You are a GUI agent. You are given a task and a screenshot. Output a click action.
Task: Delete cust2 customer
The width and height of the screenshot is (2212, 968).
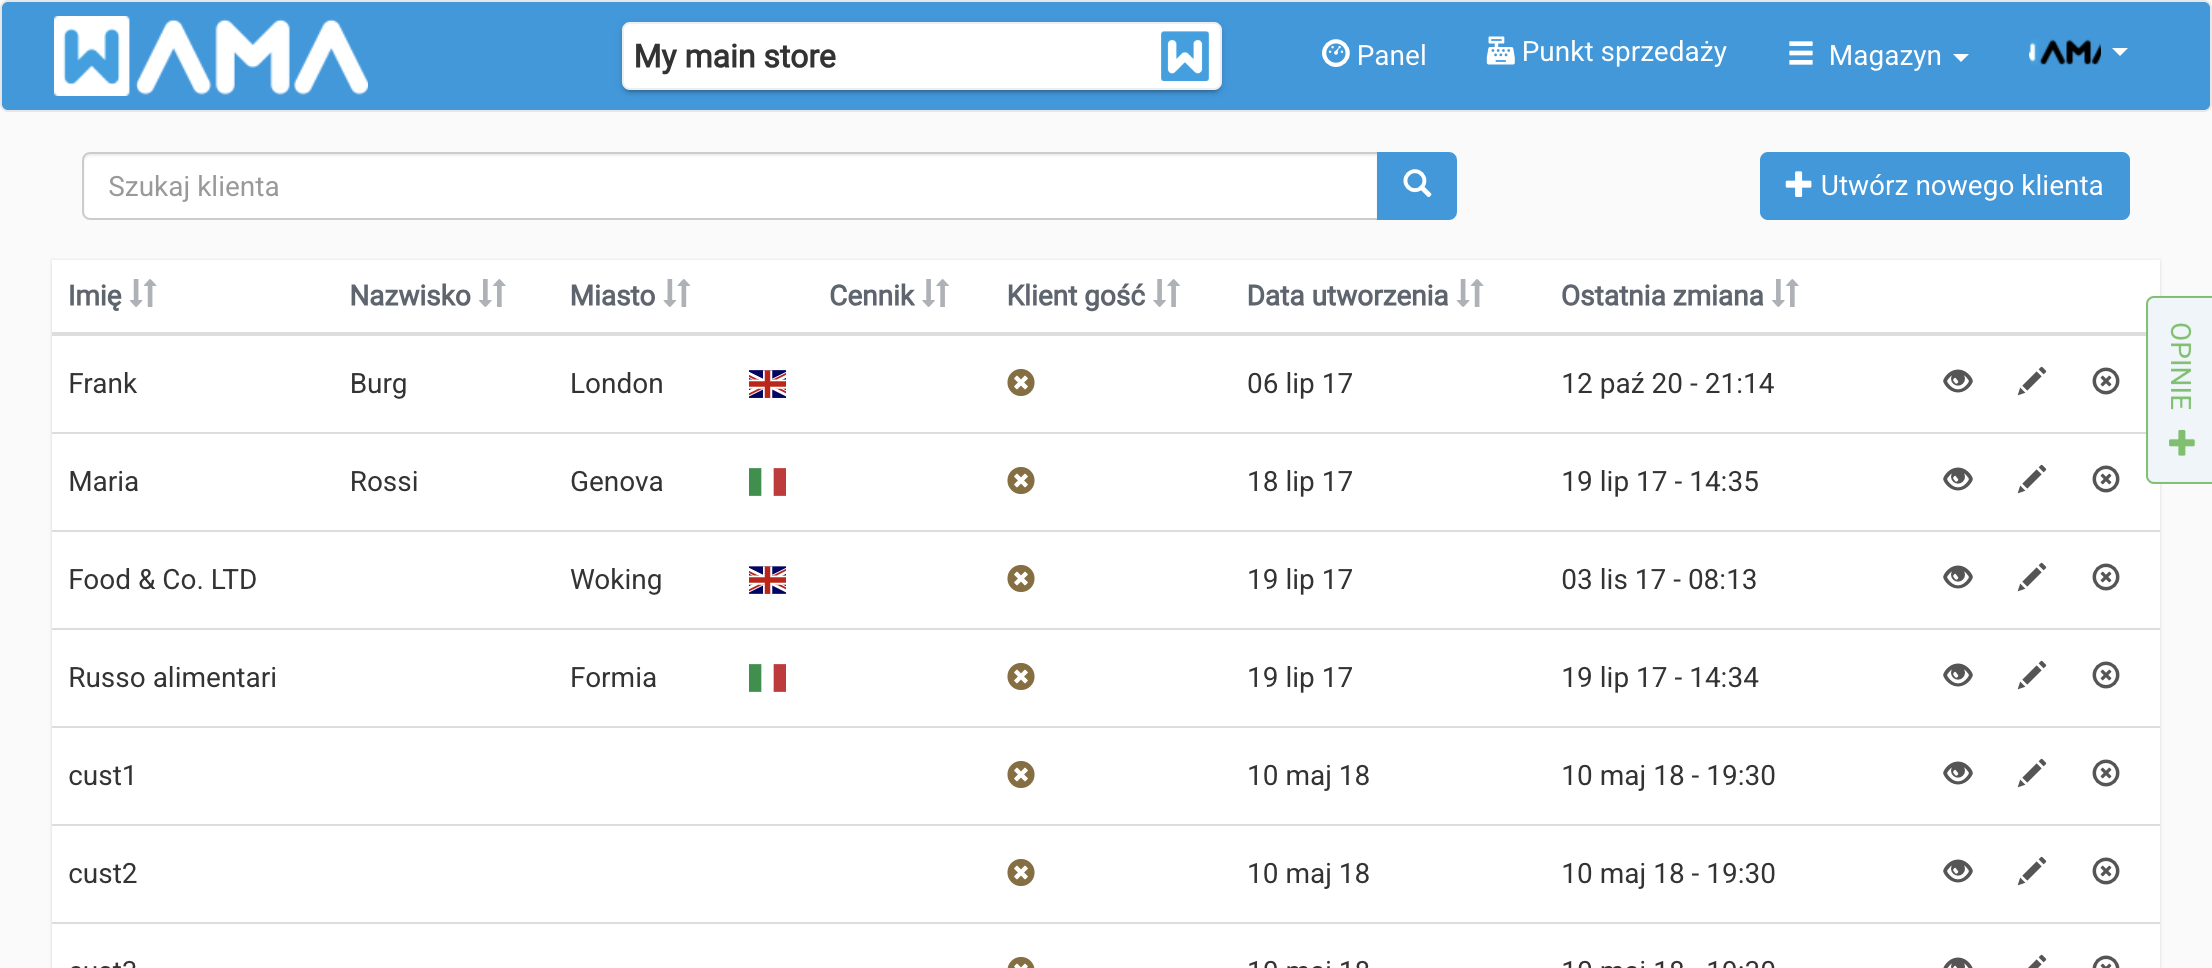coord(2106,871)
